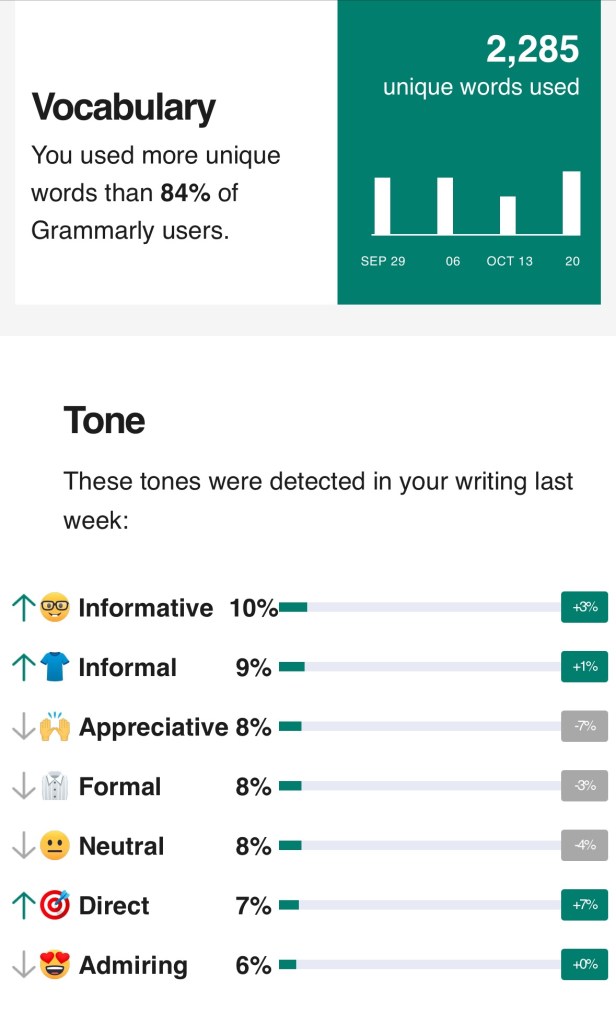The width and height of the screenshot is (616, 1024).
Task: Click the blue t-shirt Informal icon
Action: (55, 667)
